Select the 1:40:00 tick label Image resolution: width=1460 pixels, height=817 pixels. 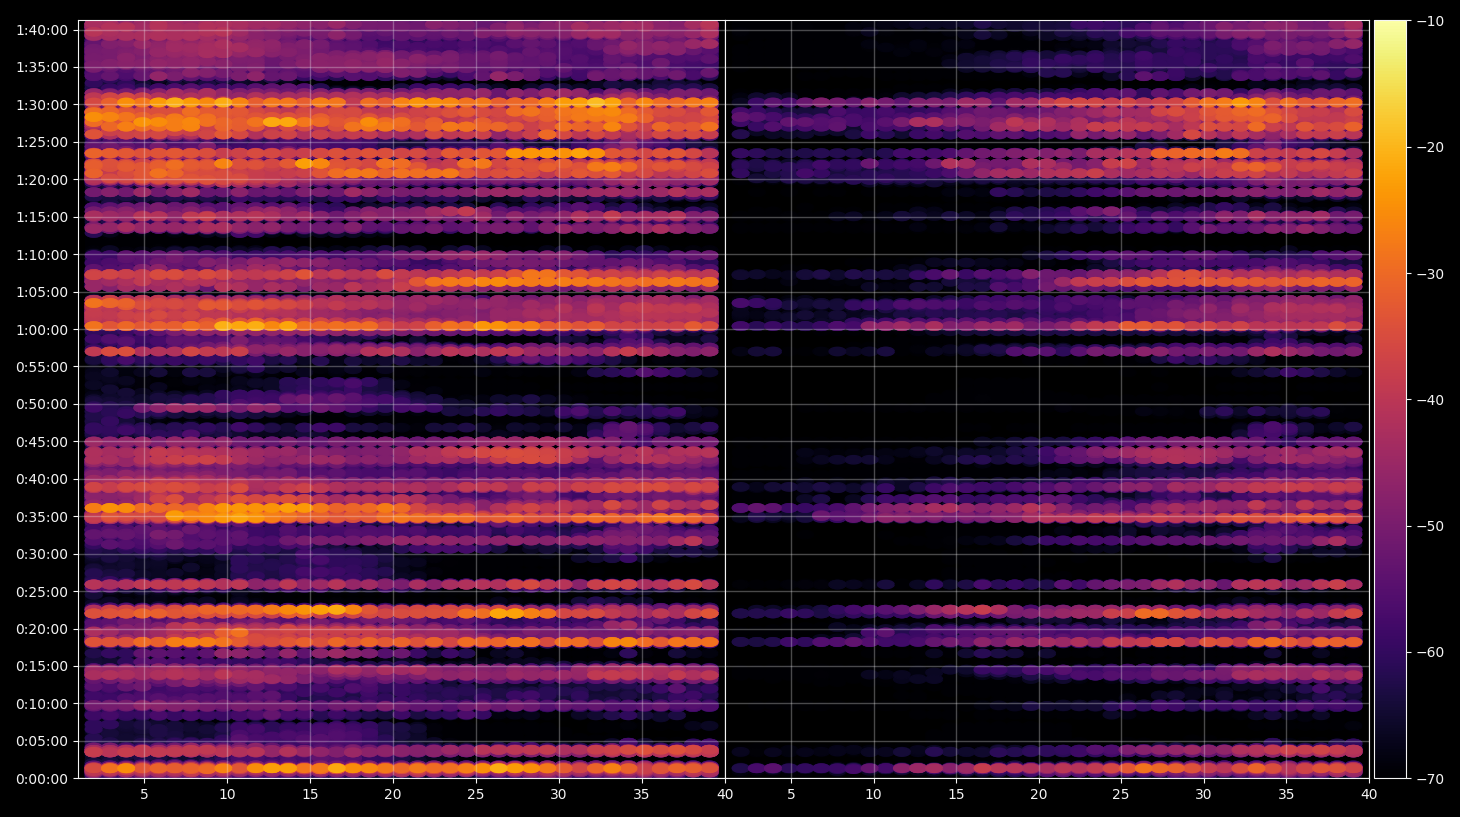coord(42,30)
